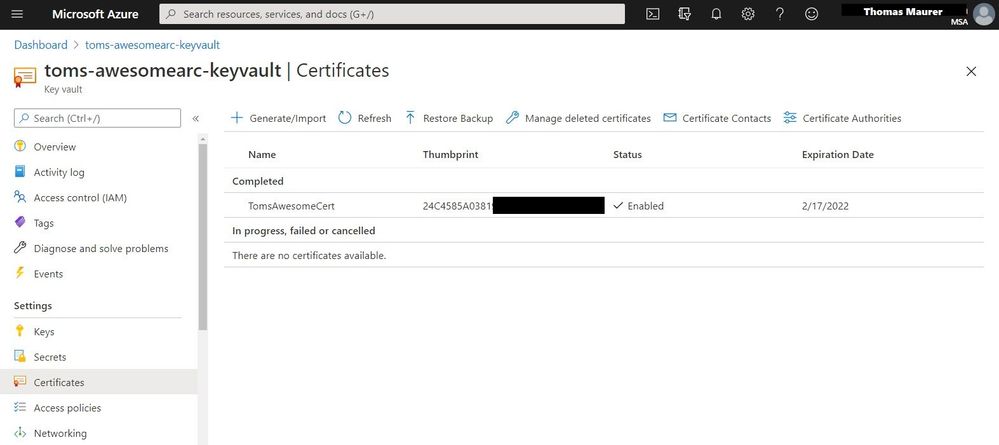Open Manage deleted certificates
The image size is (999, 445).
[579, 118]
